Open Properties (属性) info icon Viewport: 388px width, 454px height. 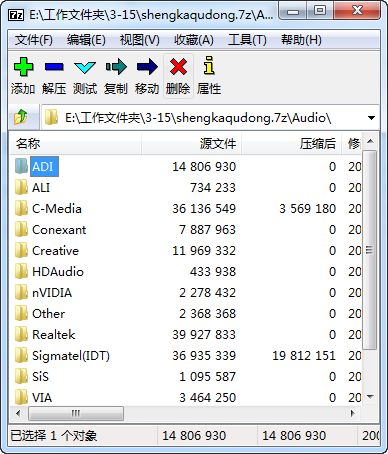click(x=209, y=65)
